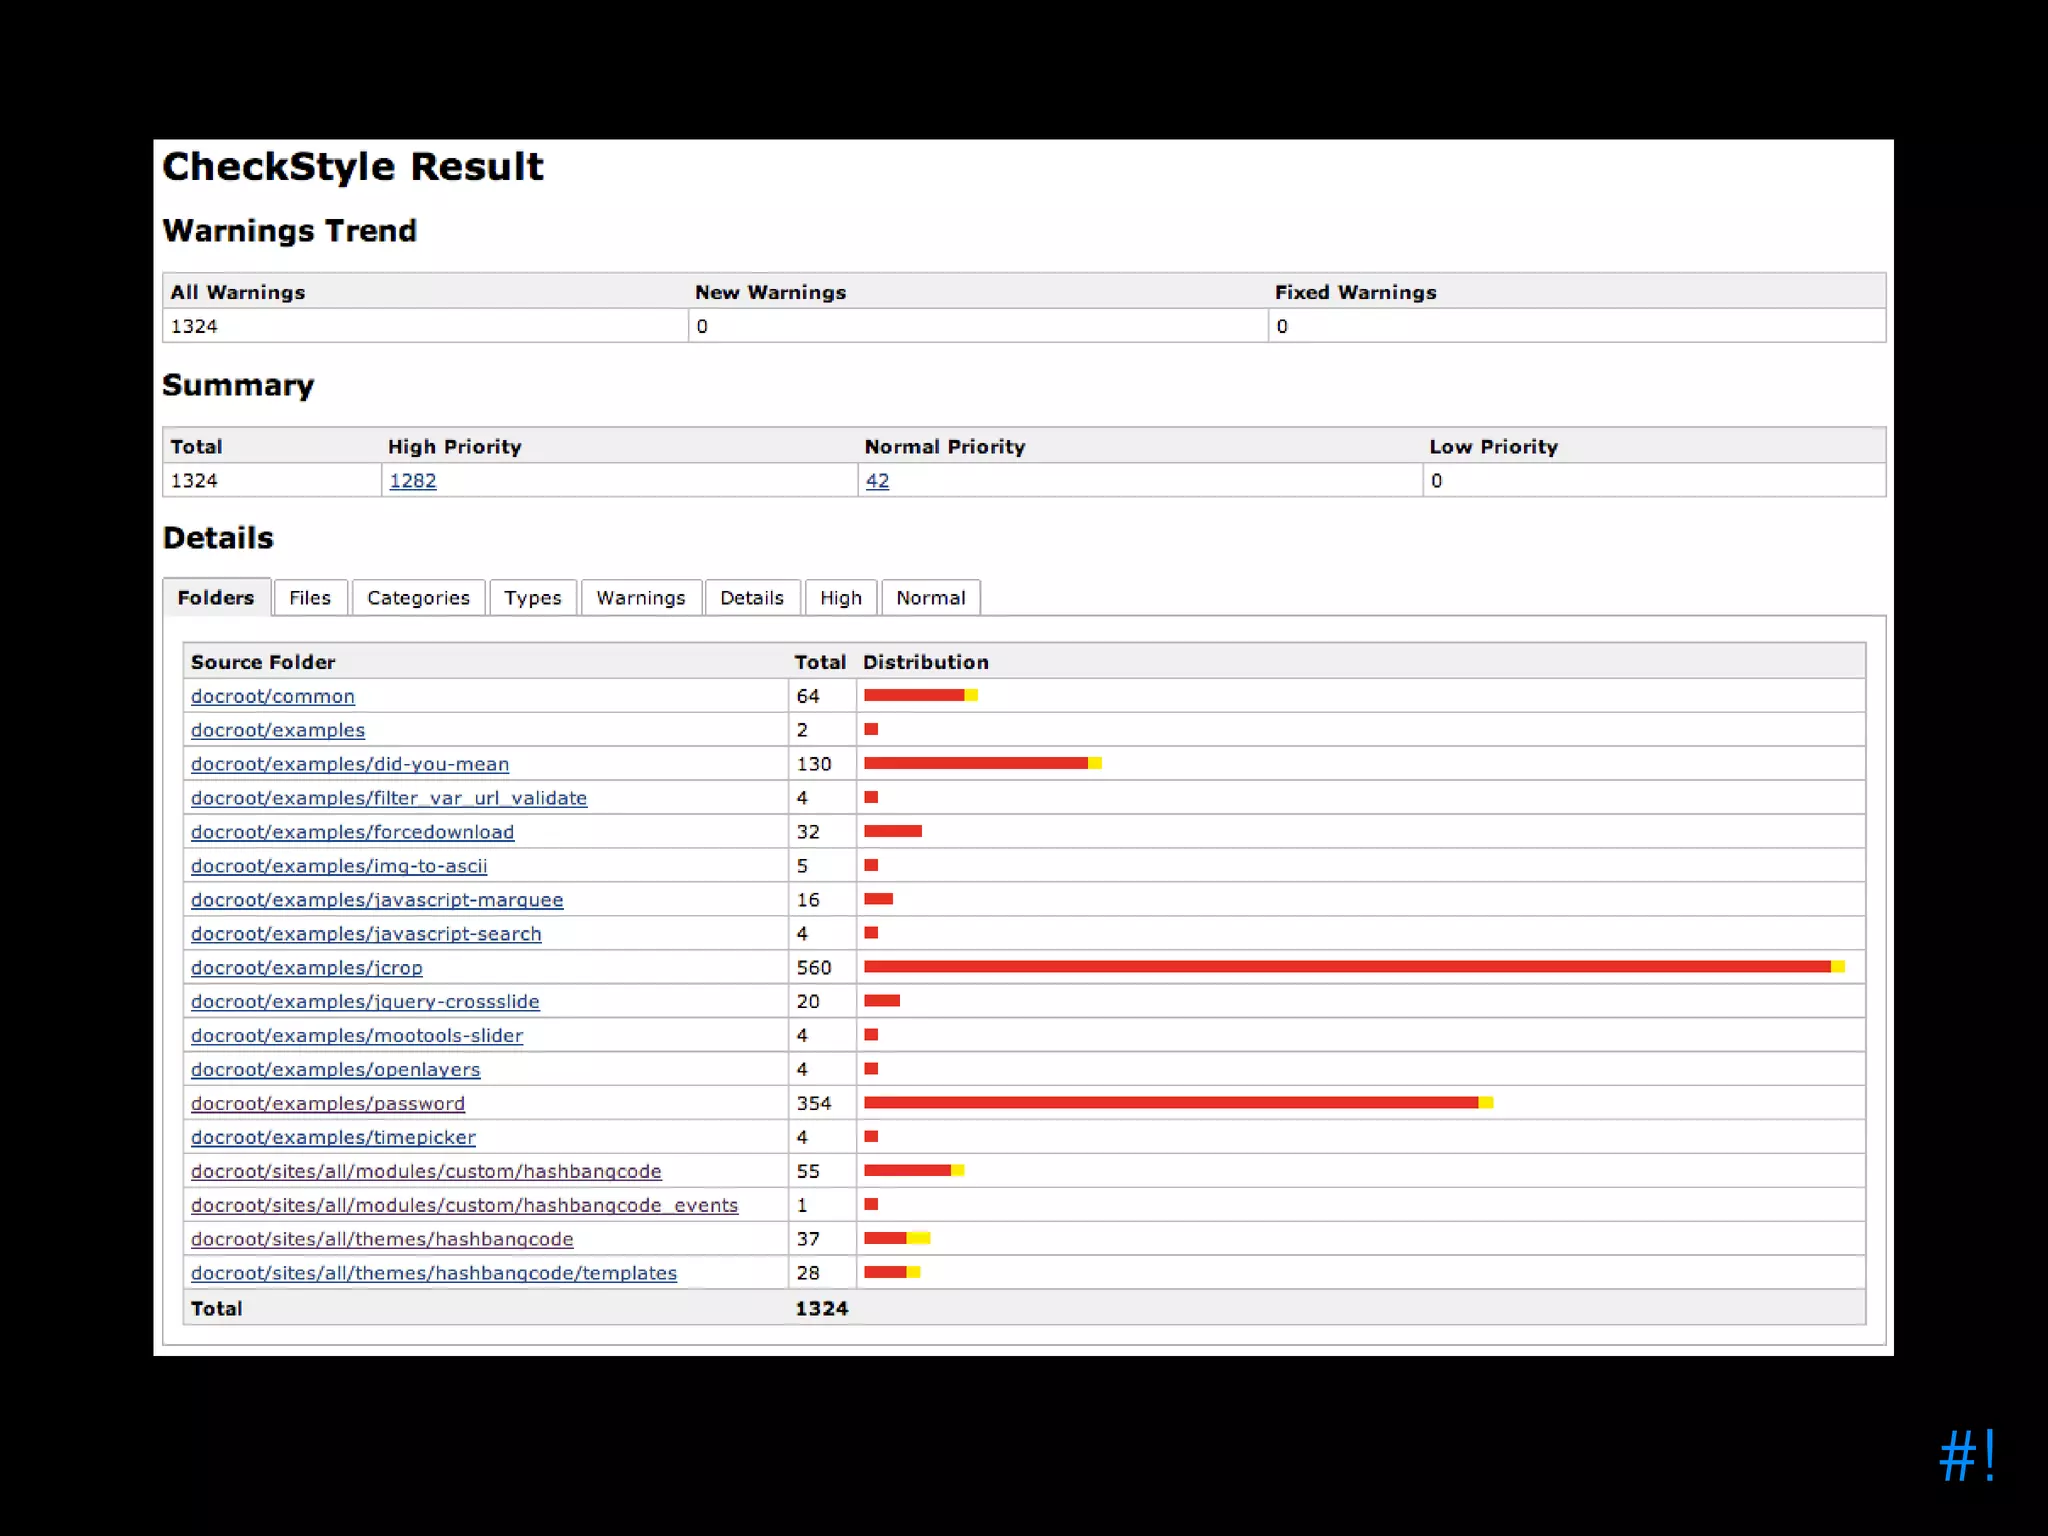Open the Categories tab
Screen dimensions: 2048x1536
418,598
